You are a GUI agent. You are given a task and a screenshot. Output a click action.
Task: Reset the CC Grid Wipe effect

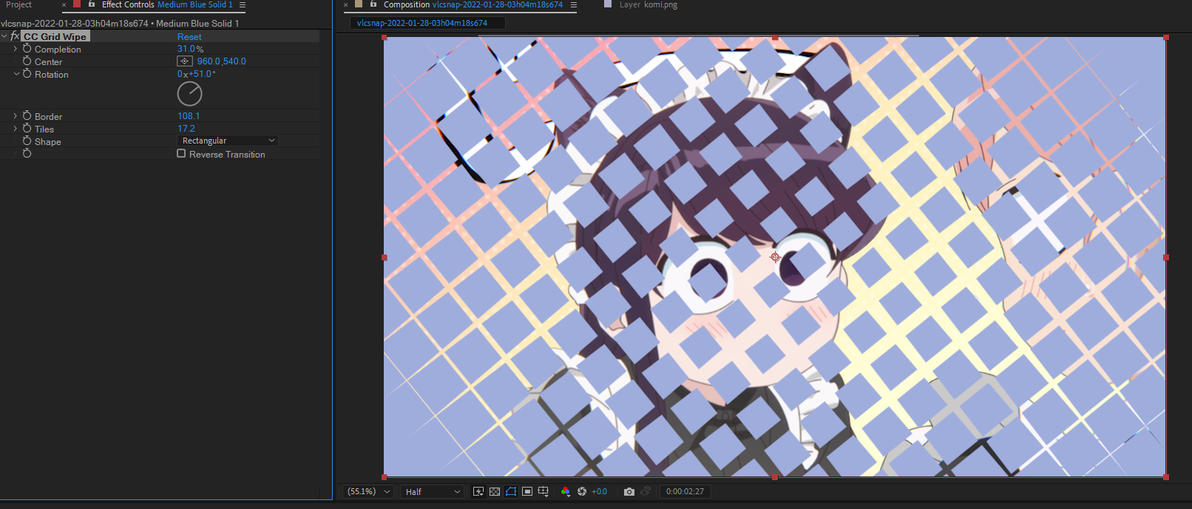189,36
